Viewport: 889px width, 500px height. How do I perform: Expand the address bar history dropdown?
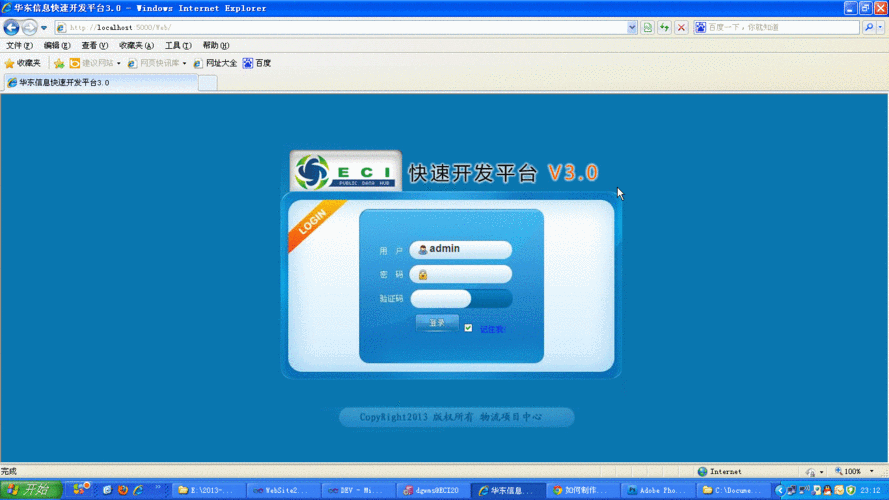632,27
